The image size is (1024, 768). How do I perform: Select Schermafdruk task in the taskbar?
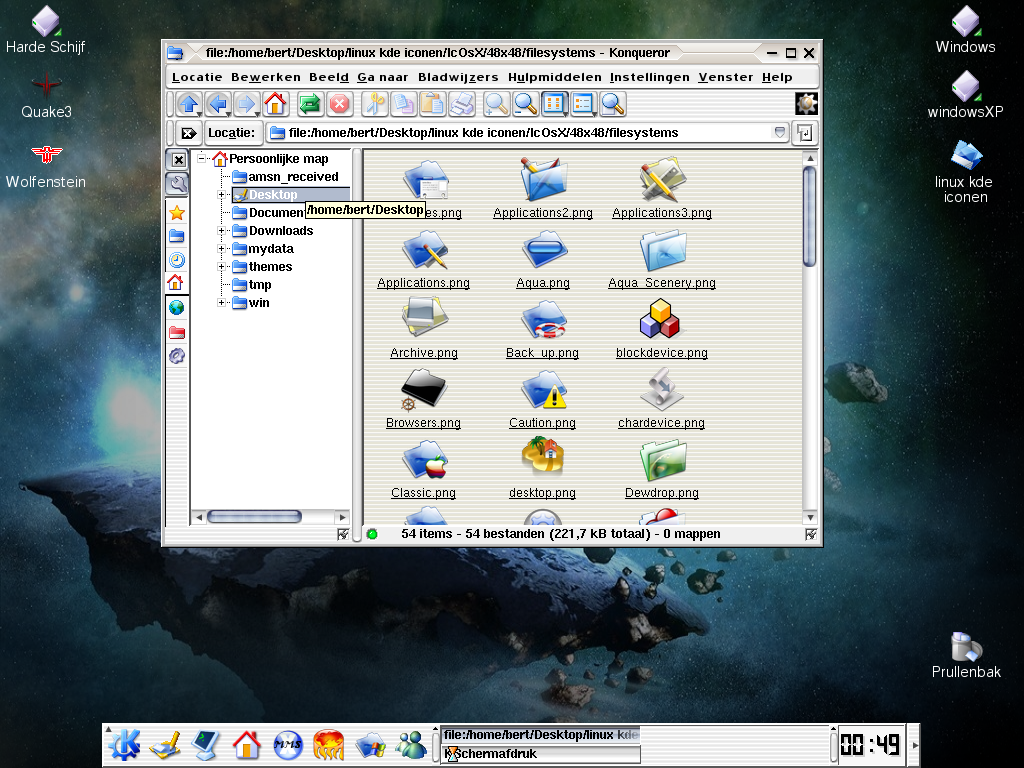point(541,754)
